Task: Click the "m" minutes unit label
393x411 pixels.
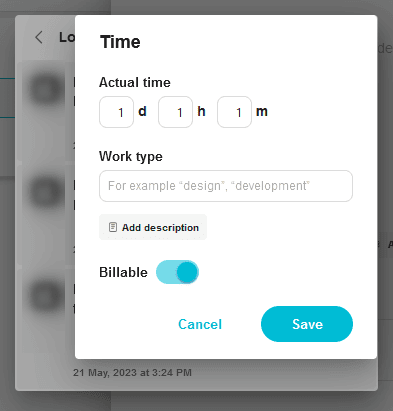Action: coord(262,112)
